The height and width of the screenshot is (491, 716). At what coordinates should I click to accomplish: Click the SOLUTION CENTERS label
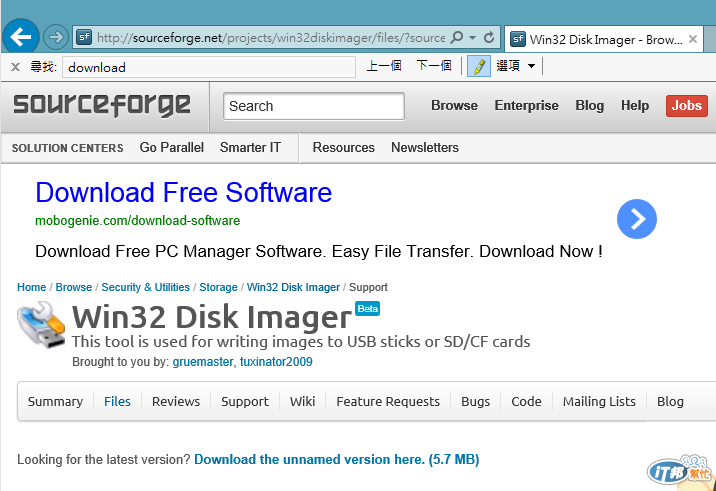tap(68, 148)
